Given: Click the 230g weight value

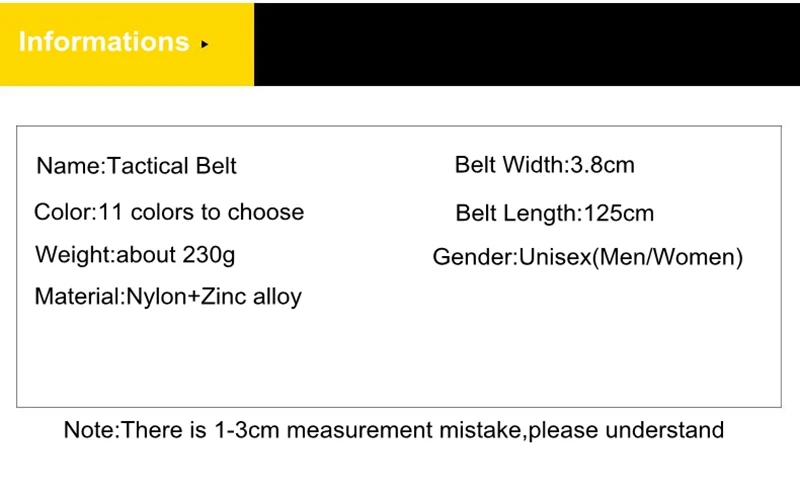Looking at the screenshot, I should click(x=209, y=254).
